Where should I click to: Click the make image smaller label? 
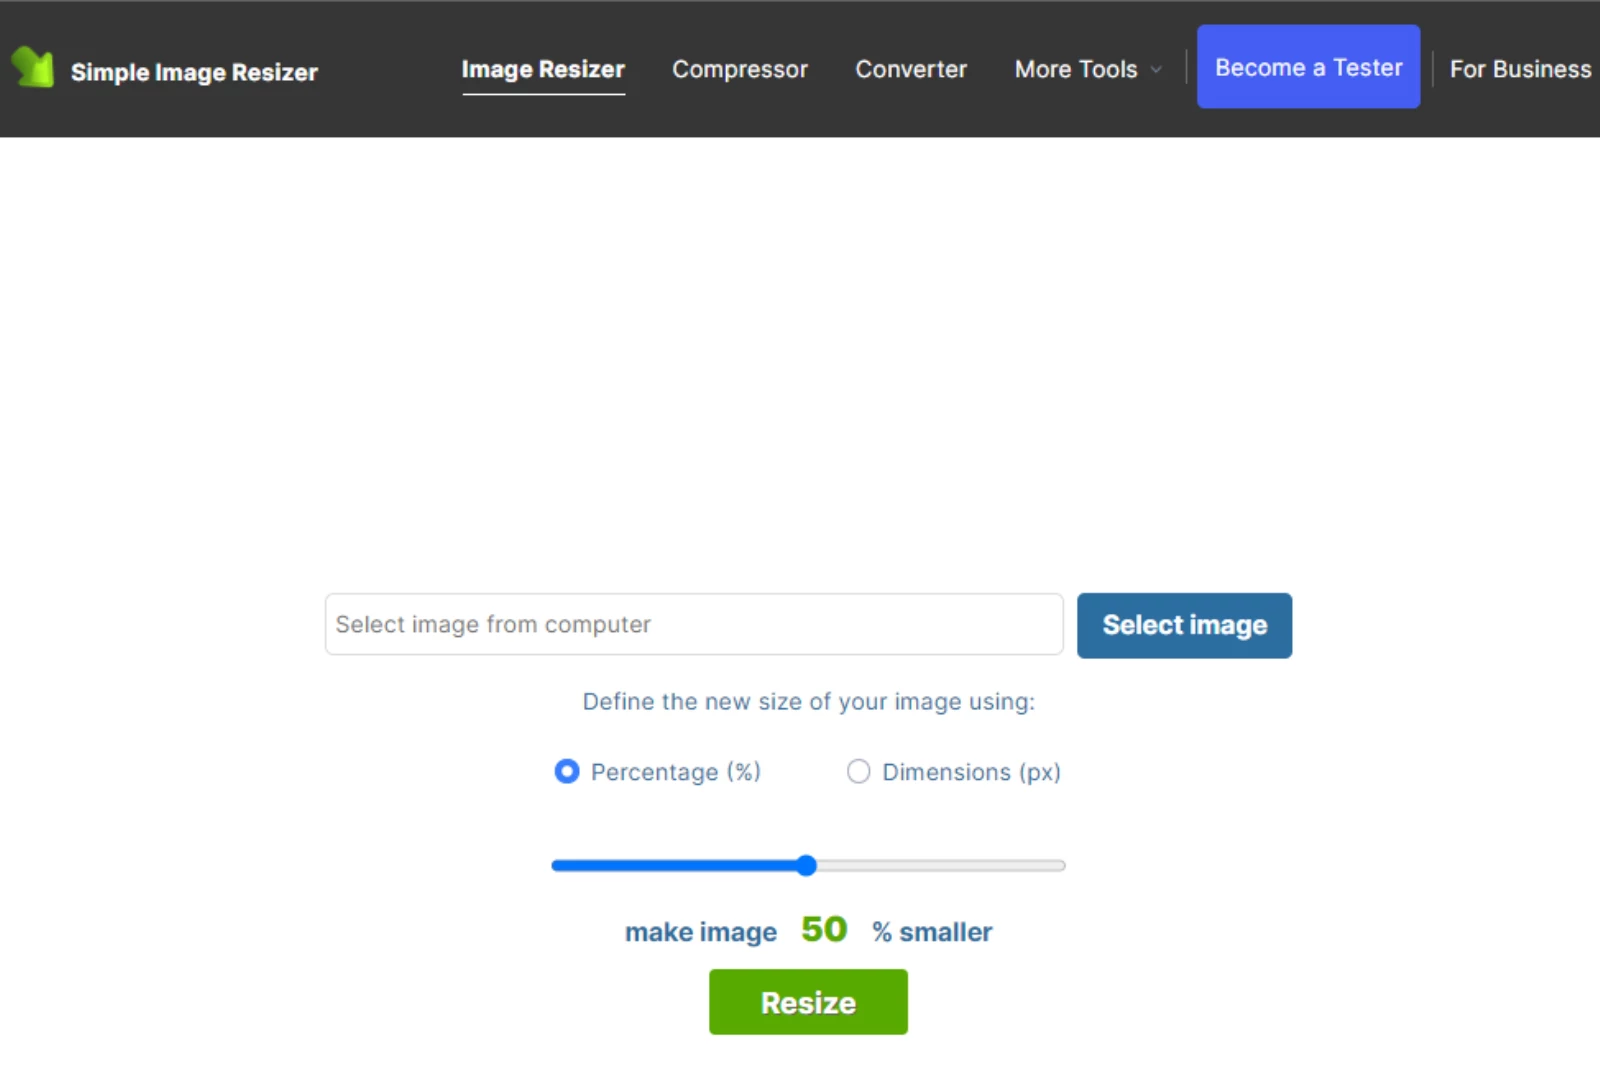point(700,931)
